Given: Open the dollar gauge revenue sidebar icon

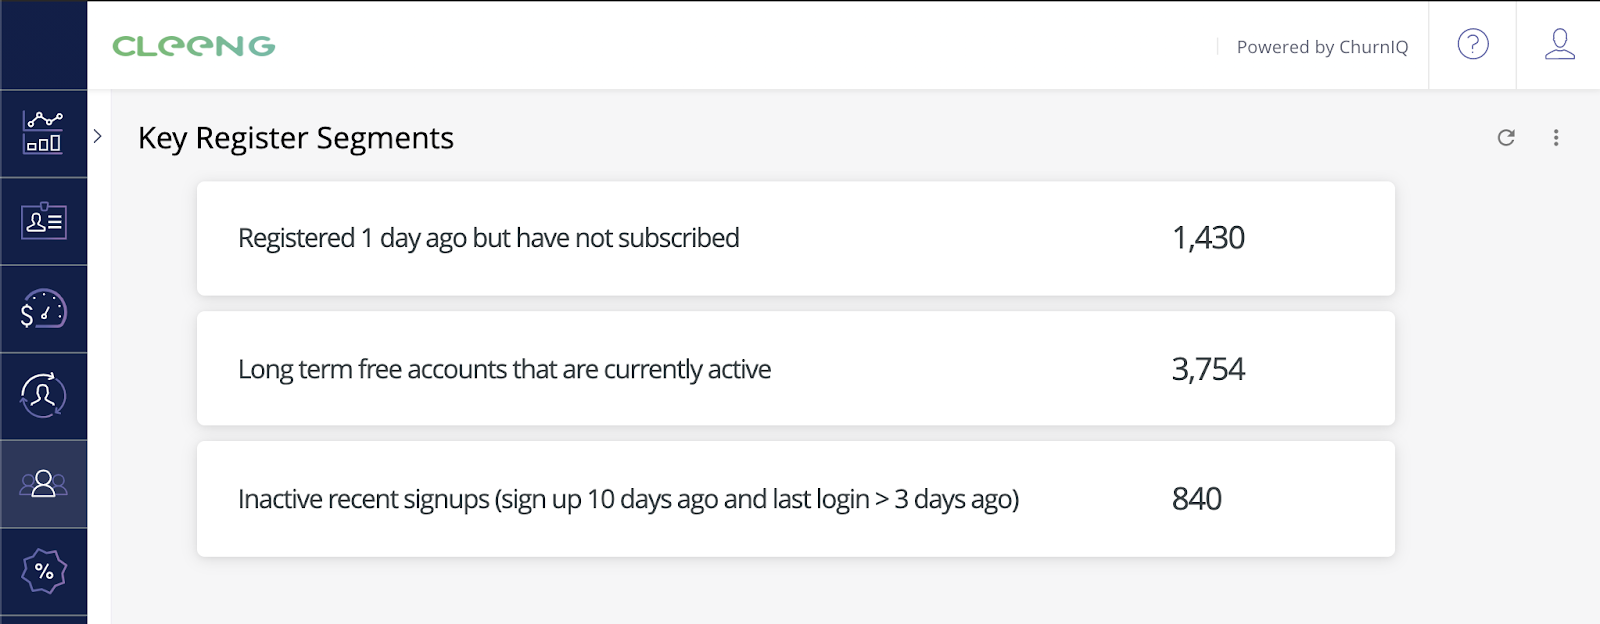Looking at the screenshot, I should pyautogui.click(x=43, y=309).
